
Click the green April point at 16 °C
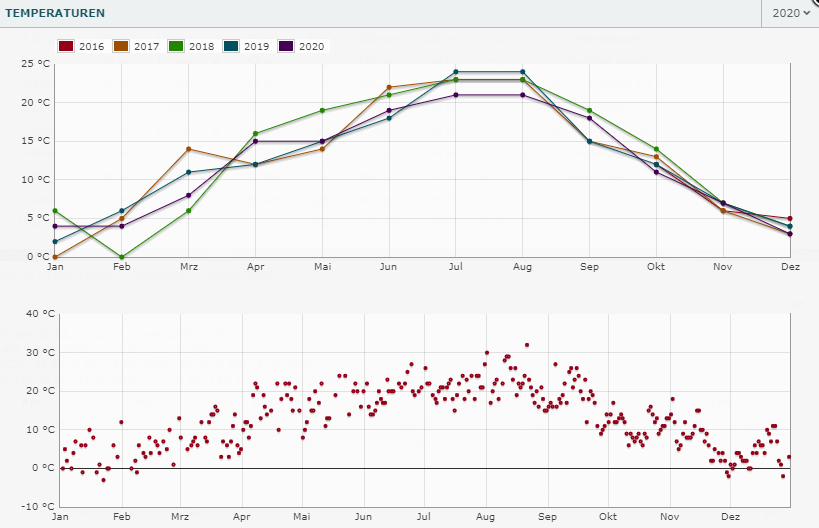[x=256, y=133]
